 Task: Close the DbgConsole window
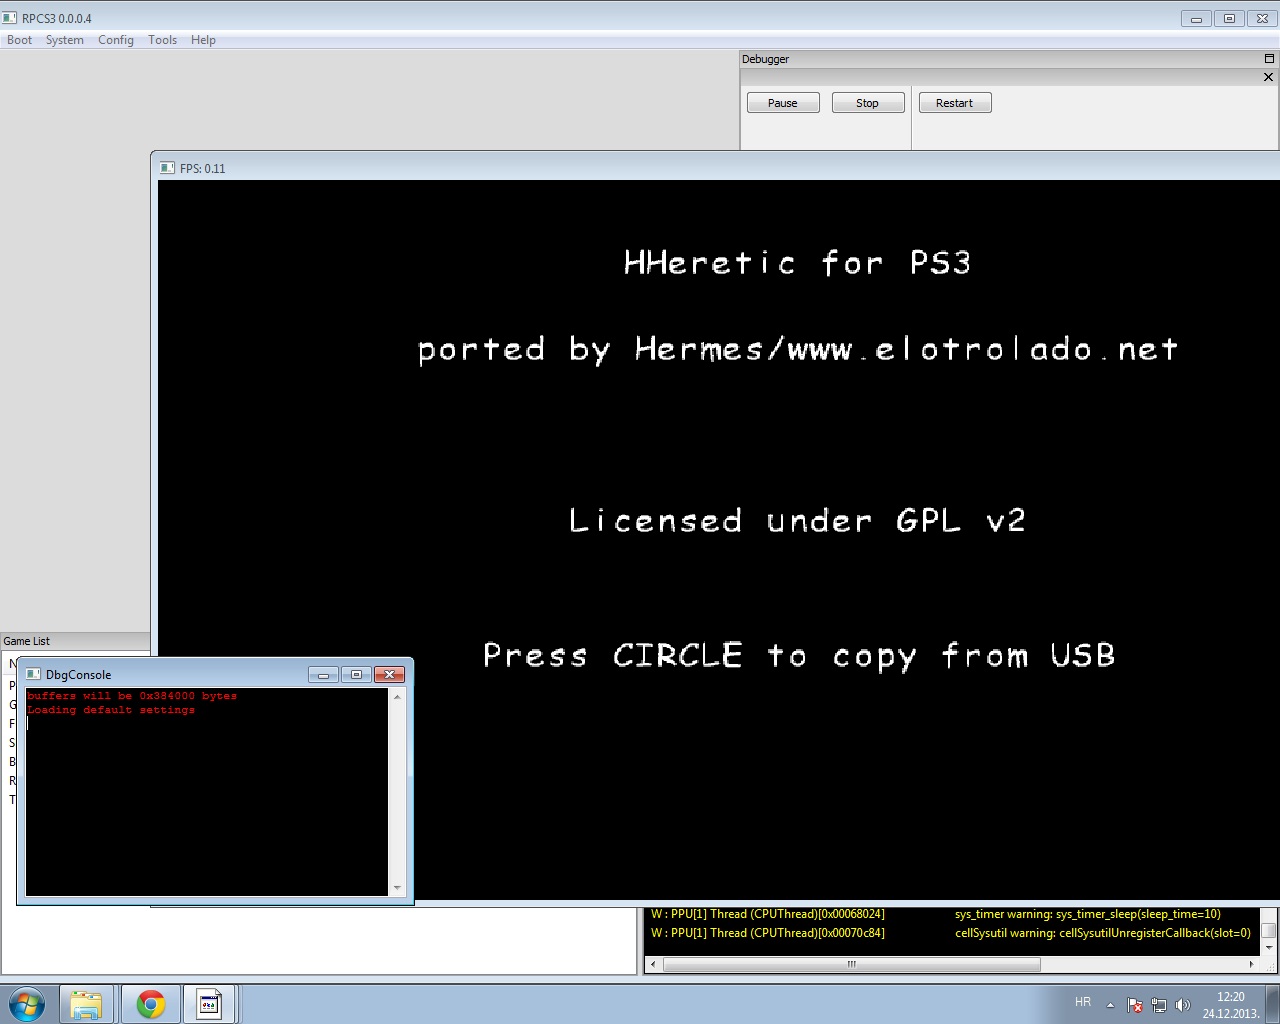point(389,675)
